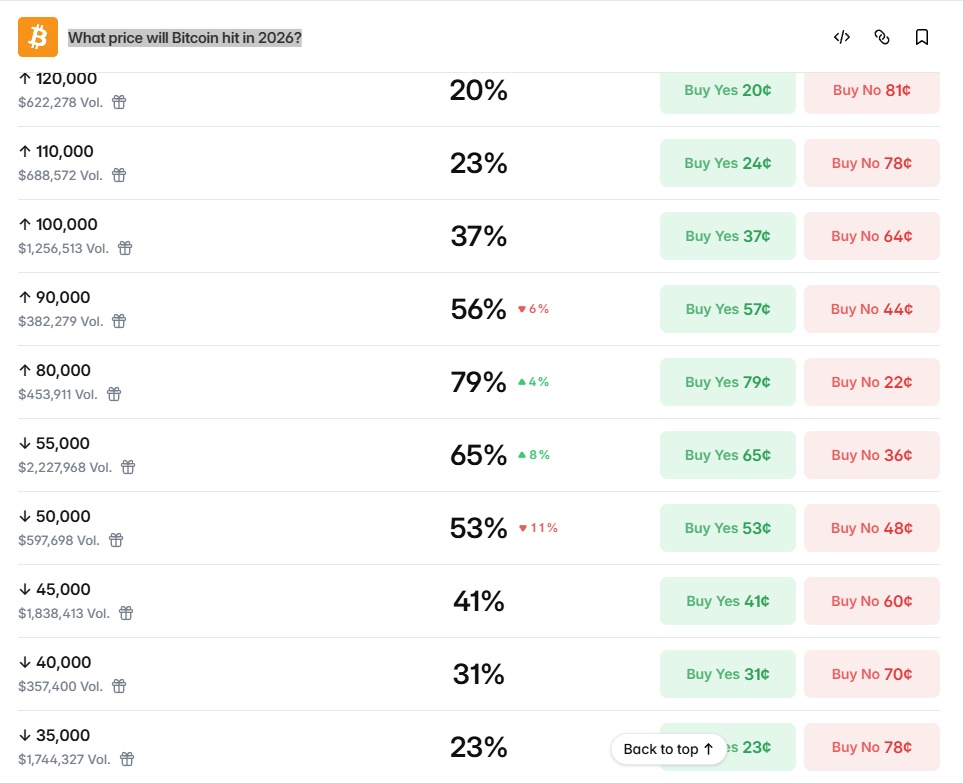Click gift icon for ↓ 35,000 row

[x=126, y=759]
